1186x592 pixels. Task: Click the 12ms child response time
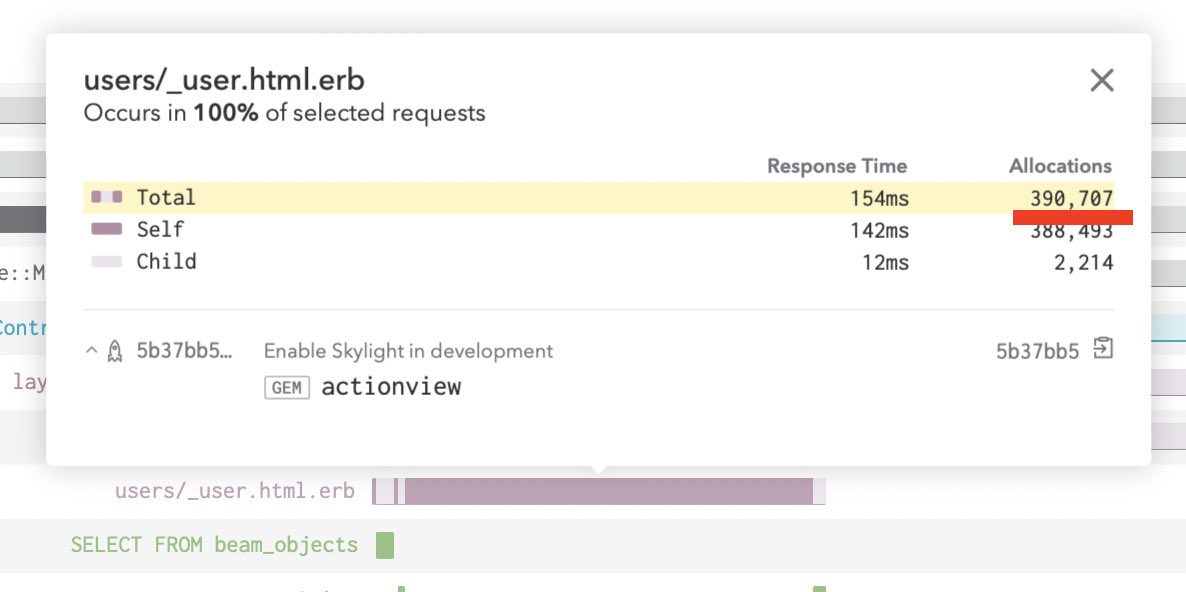pyautogui.click(x=885, y=263)
